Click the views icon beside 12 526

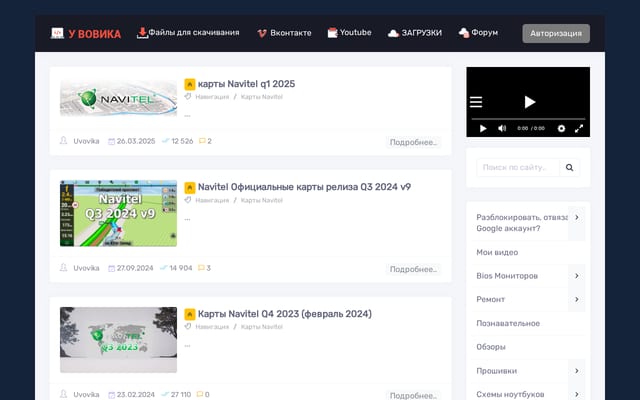click(165, 141)
